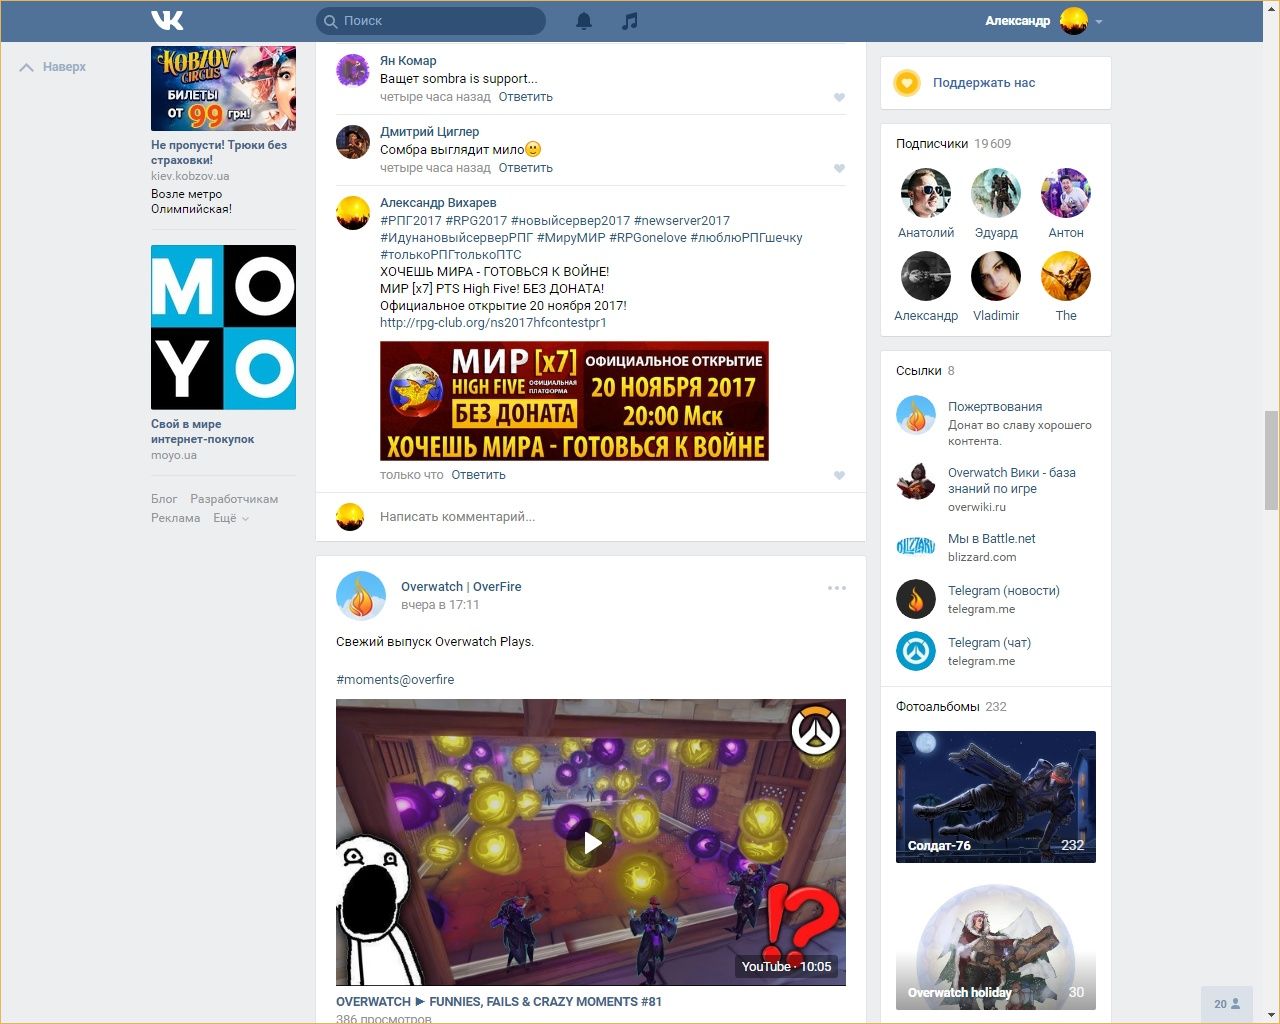Image resolution: width=1280 pixels, height=1024 pixels.
Task: Open subscriber Анатолий's avatar
Action: pyautogui.click(x=926, y=193)
